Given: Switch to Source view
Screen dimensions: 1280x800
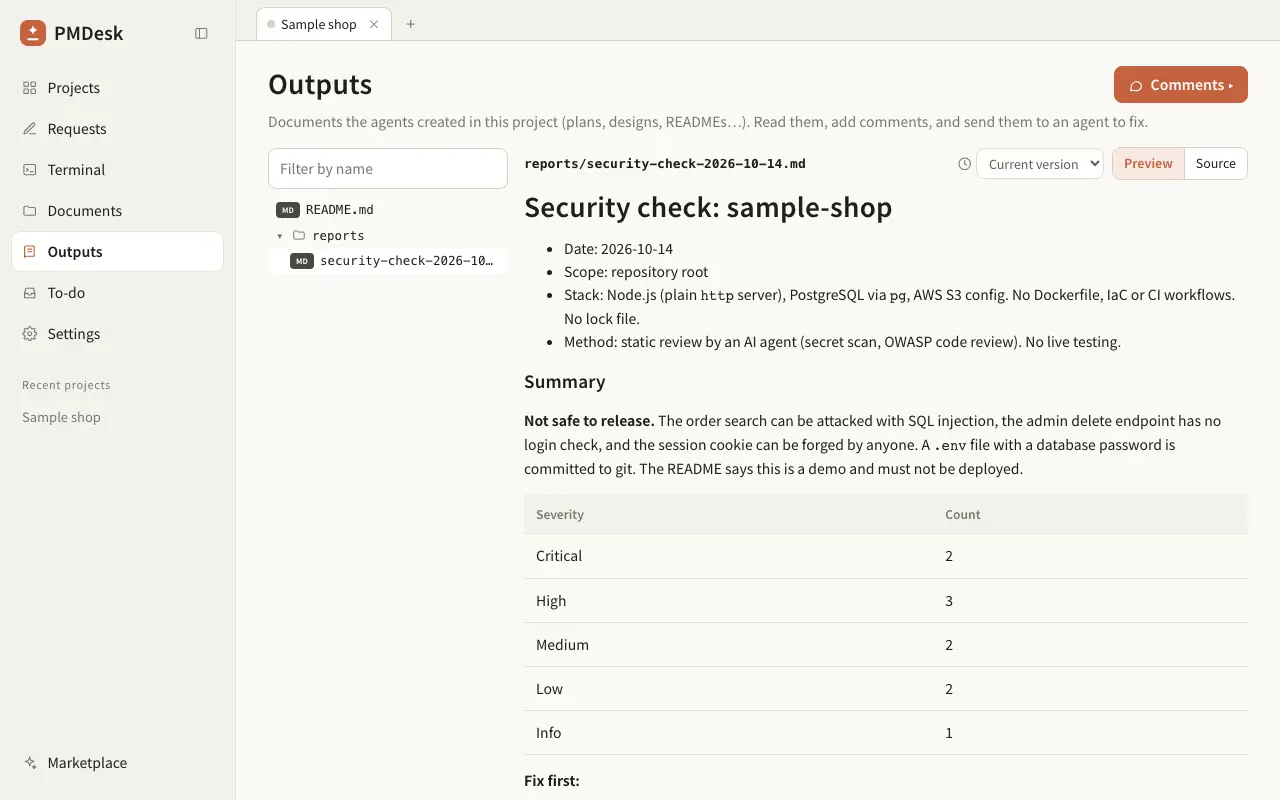Looking at the screenshot, I should (x=1215, y=164).
